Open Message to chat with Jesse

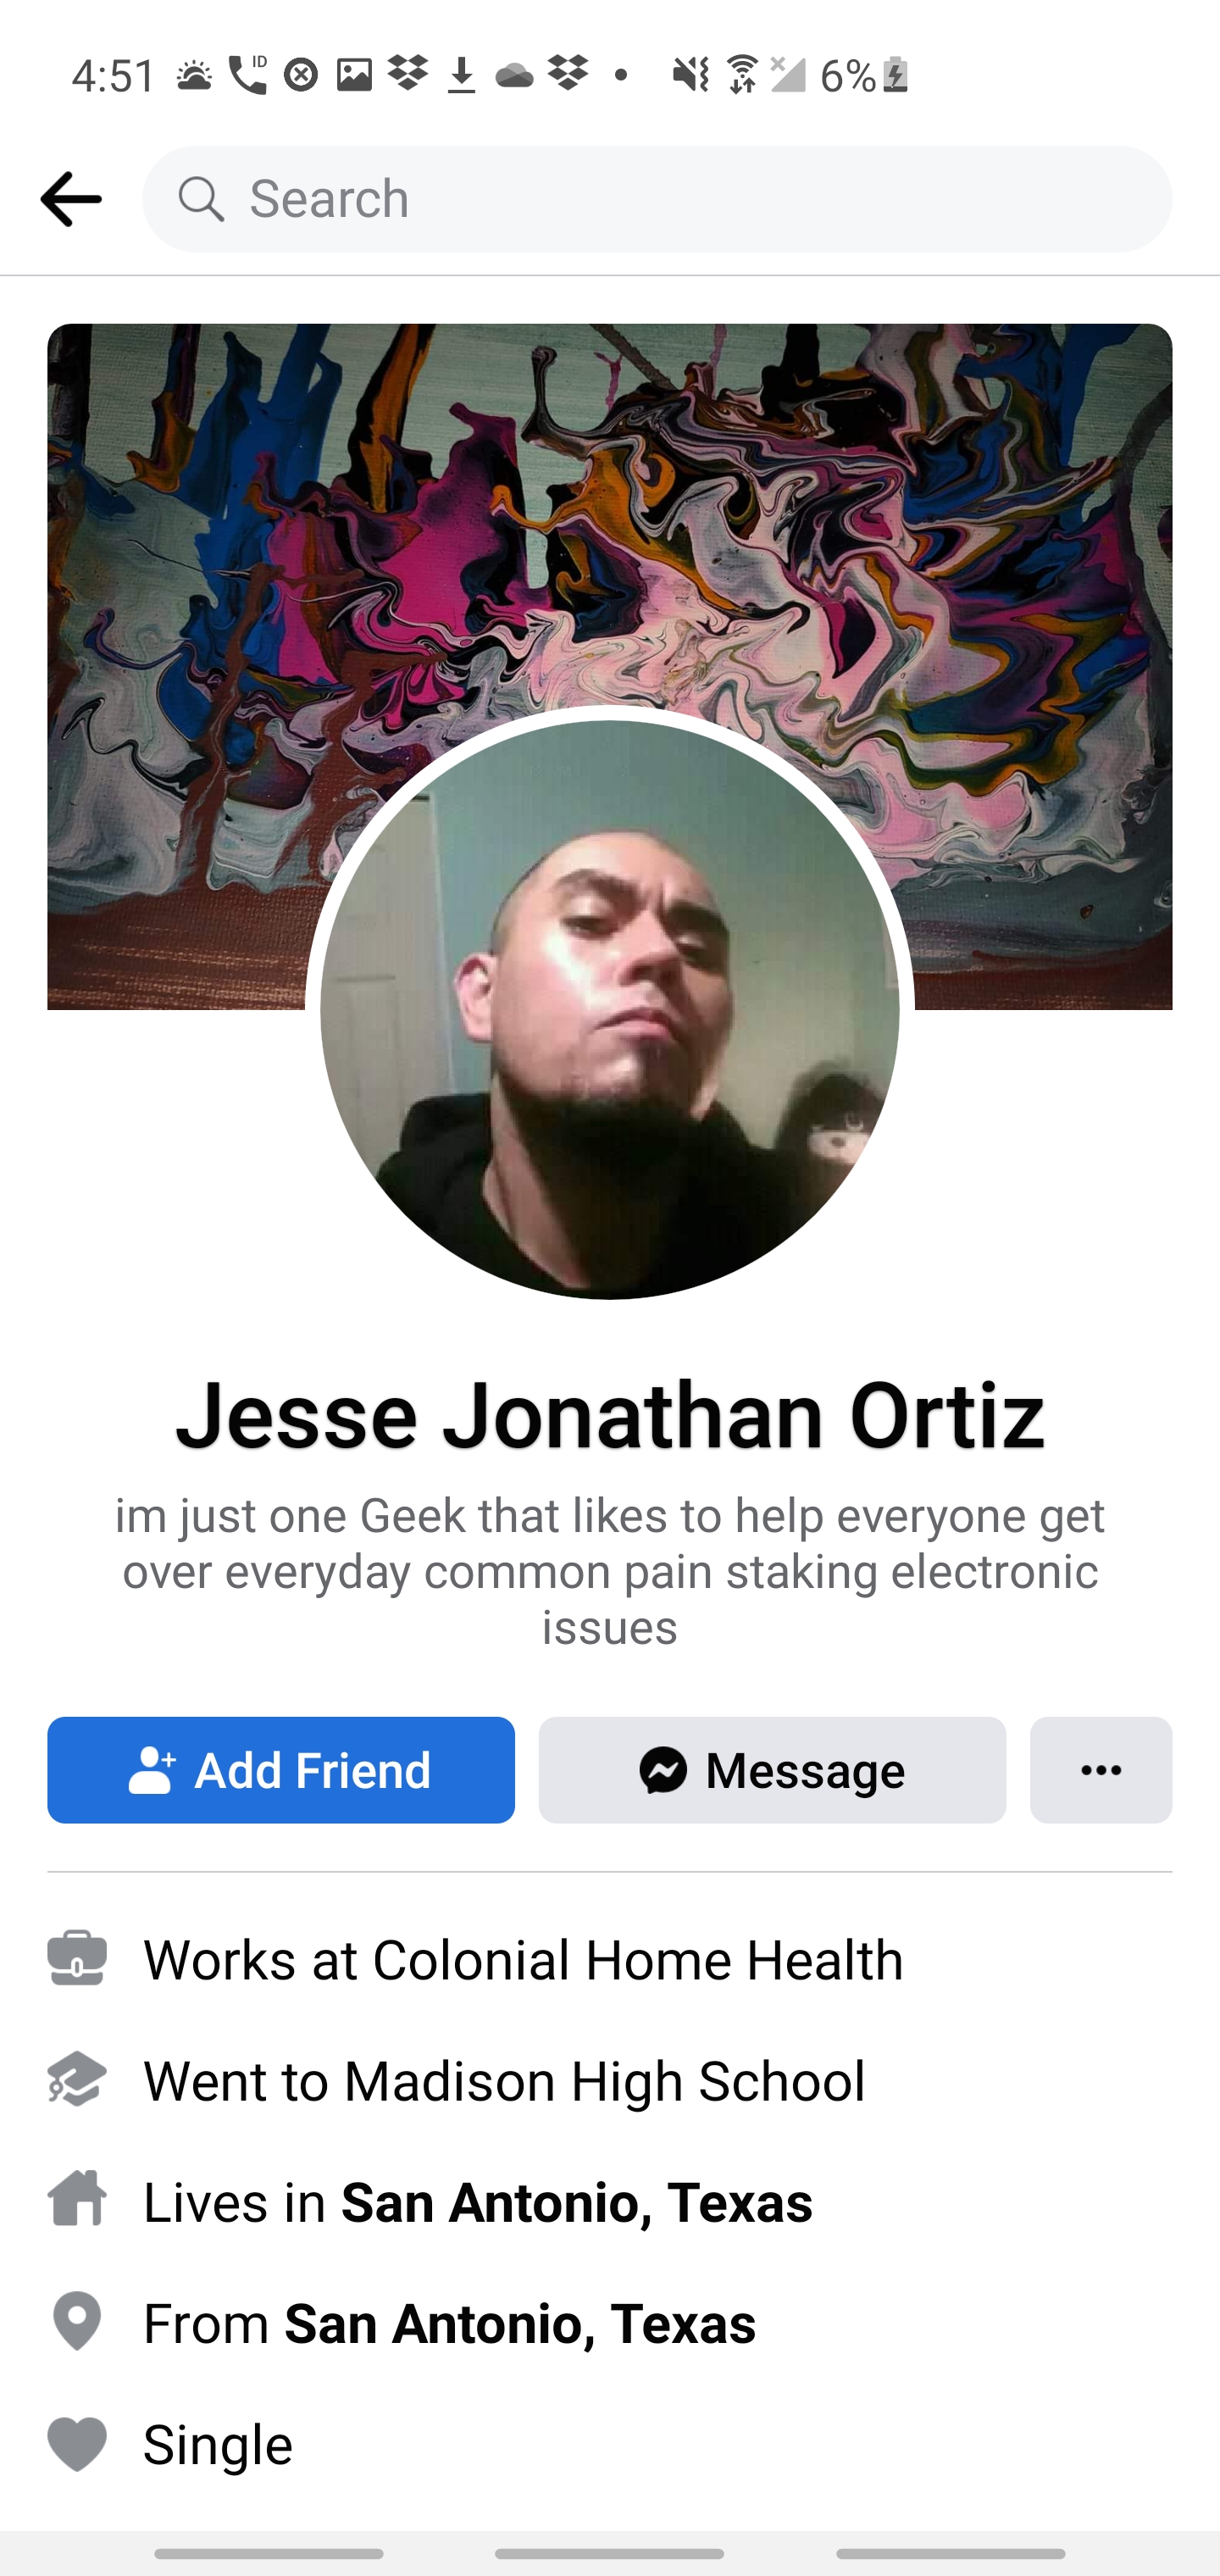[x=772, y=1770]
